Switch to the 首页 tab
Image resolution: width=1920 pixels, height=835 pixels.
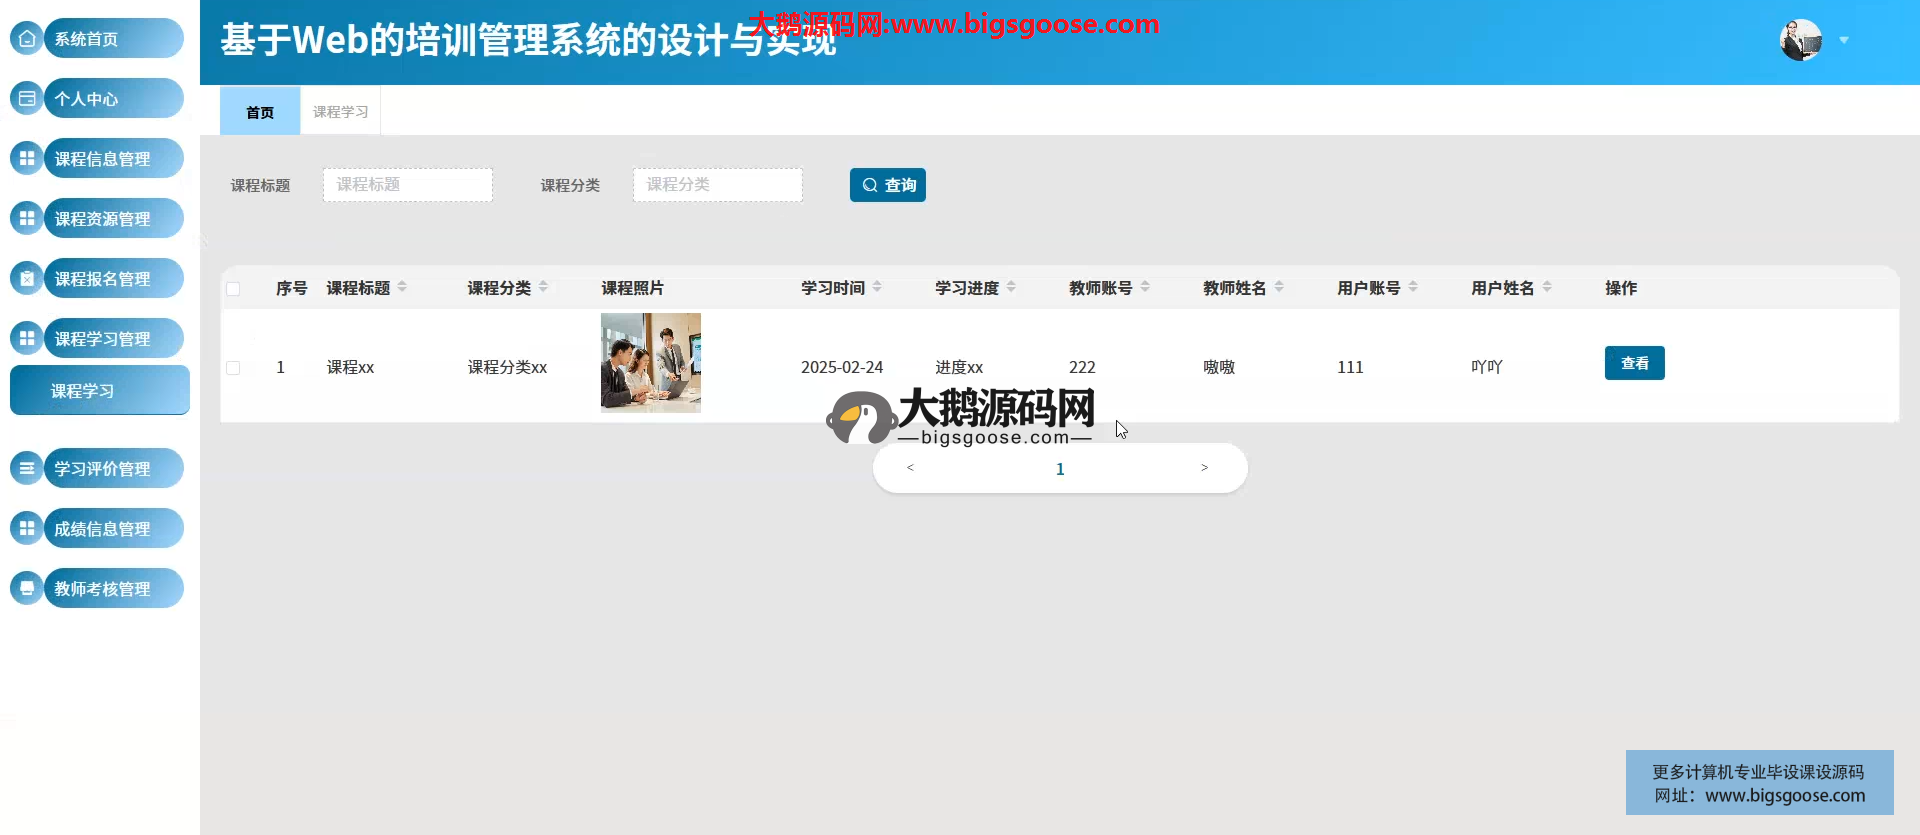pyautogui.click(x=260, y=112)
